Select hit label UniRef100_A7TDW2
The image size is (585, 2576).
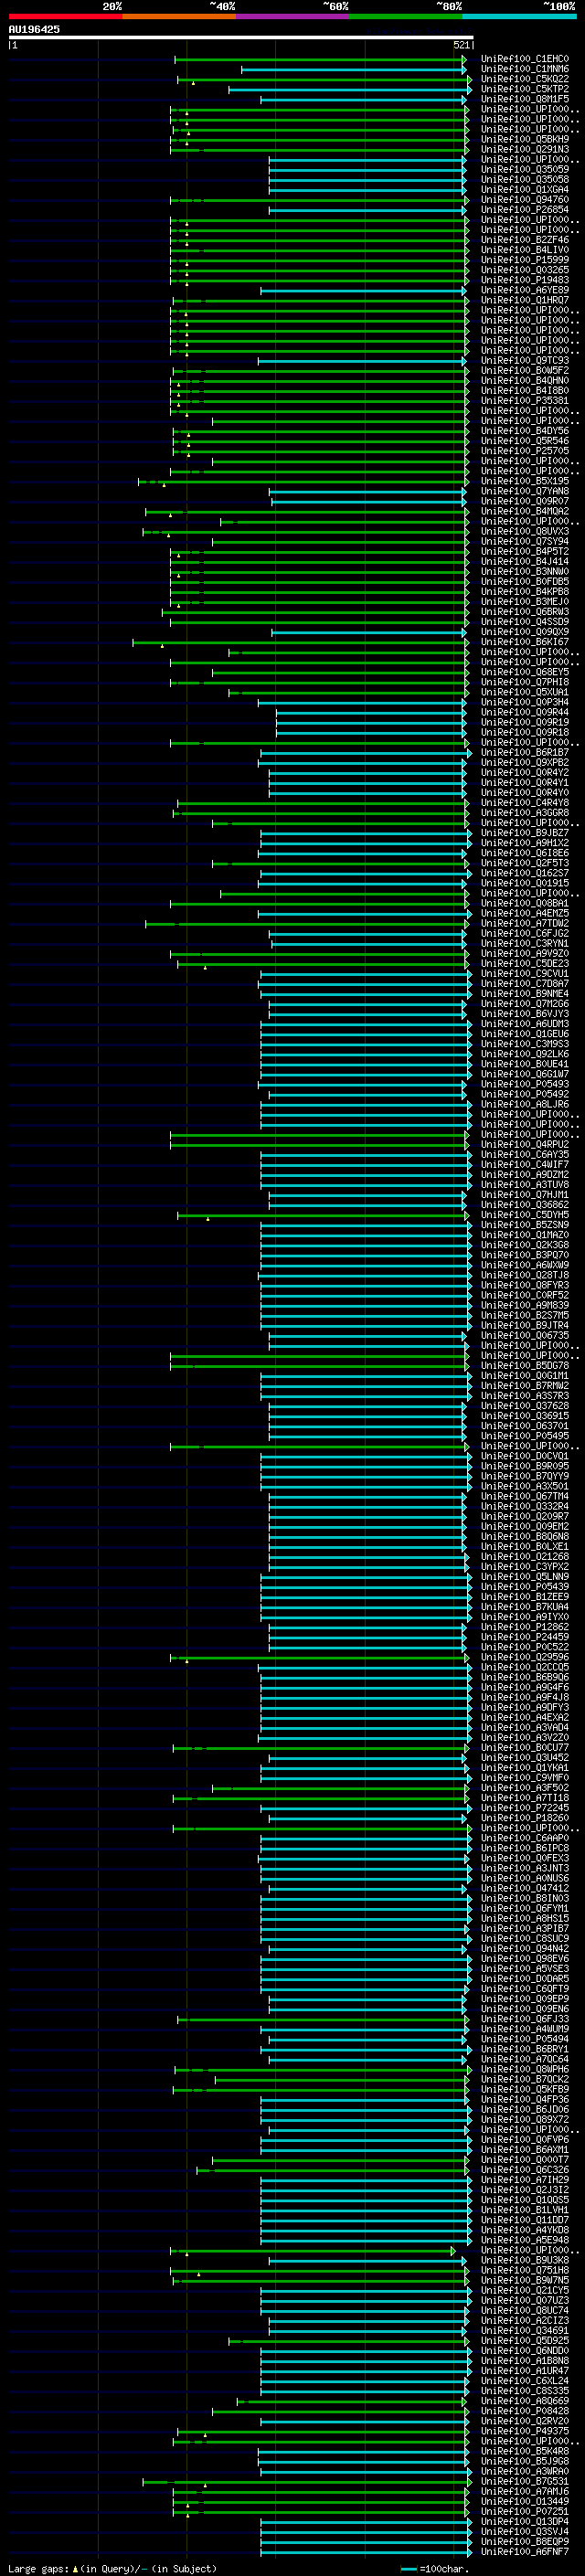pos(525,923)
